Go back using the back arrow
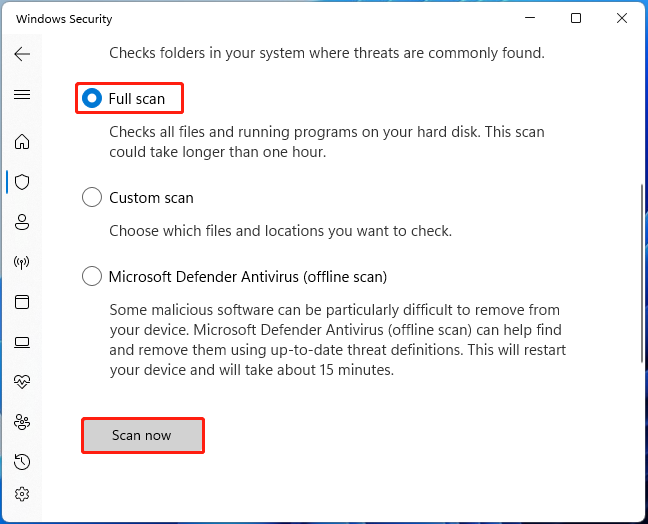The width and height of the screenshot is (648, 524). coord(22,54)
